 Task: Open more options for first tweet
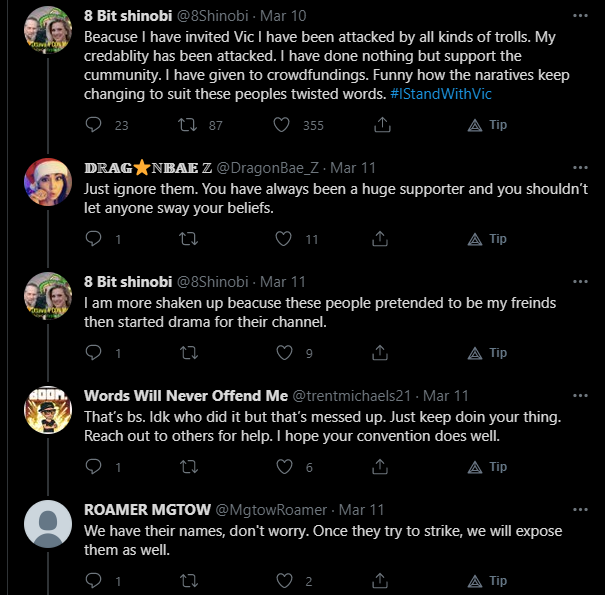(580, 16)
